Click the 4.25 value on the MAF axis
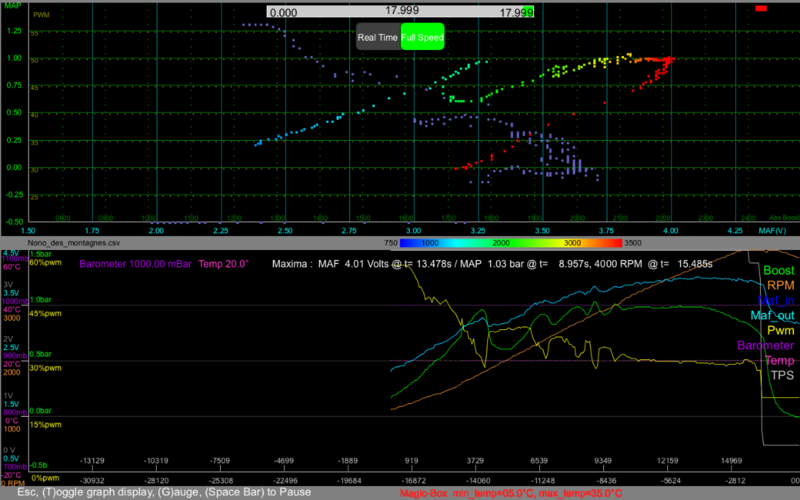 pyautogui.click(x=735, y=231)
